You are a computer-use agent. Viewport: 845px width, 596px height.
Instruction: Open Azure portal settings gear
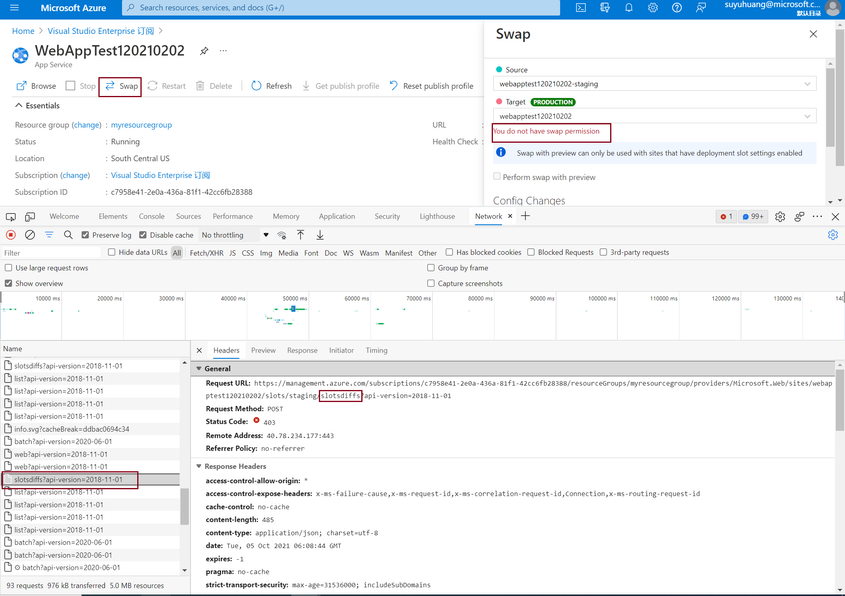(x=653, y=8)
